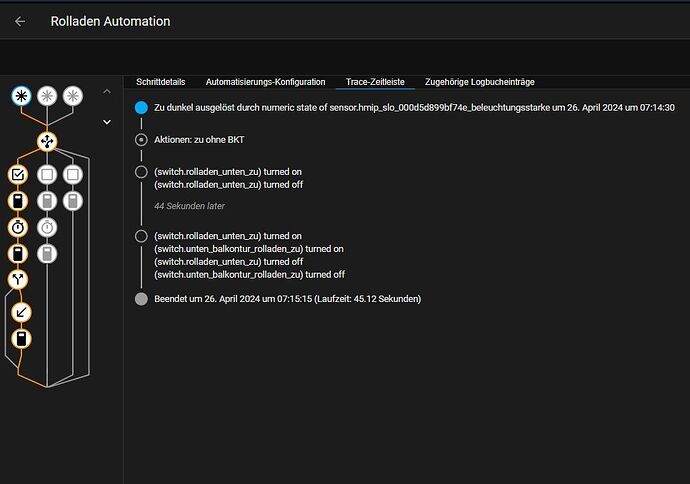Click the marker above the 44 Sekunden later line
The width and height of the screenshot is (690, 484).
(x=141, y=172)
